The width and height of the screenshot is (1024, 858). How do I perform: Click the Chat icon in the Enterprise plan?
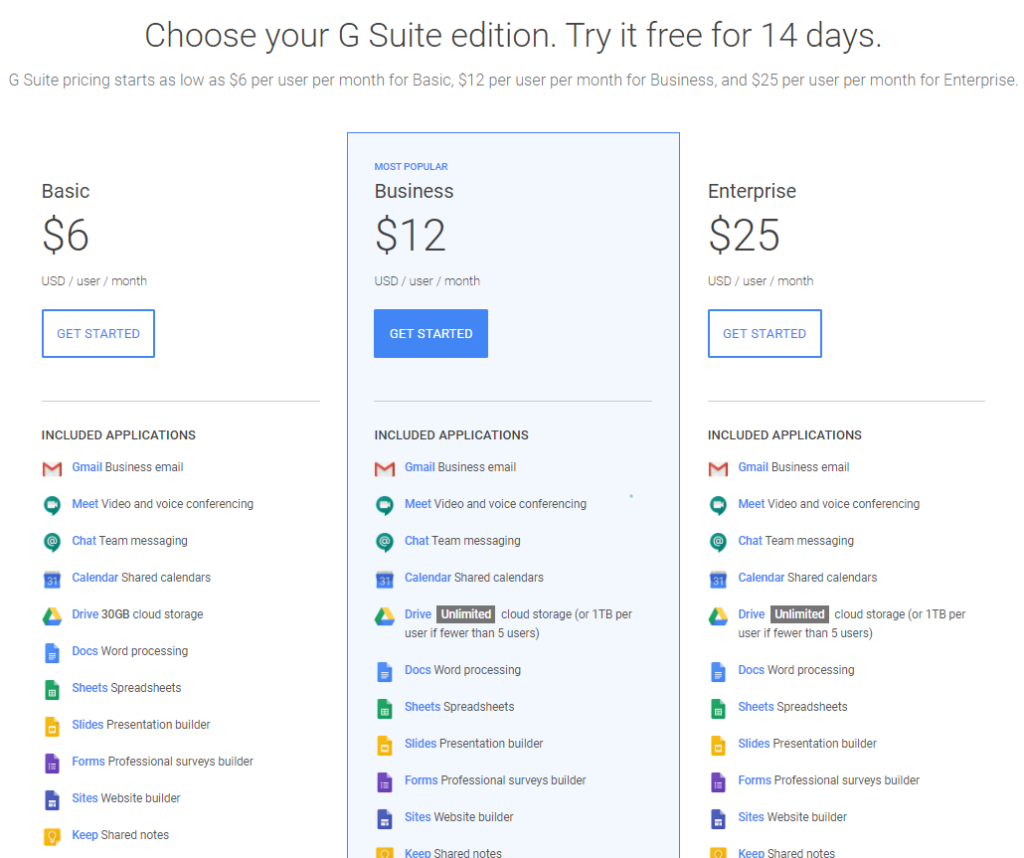718,542
